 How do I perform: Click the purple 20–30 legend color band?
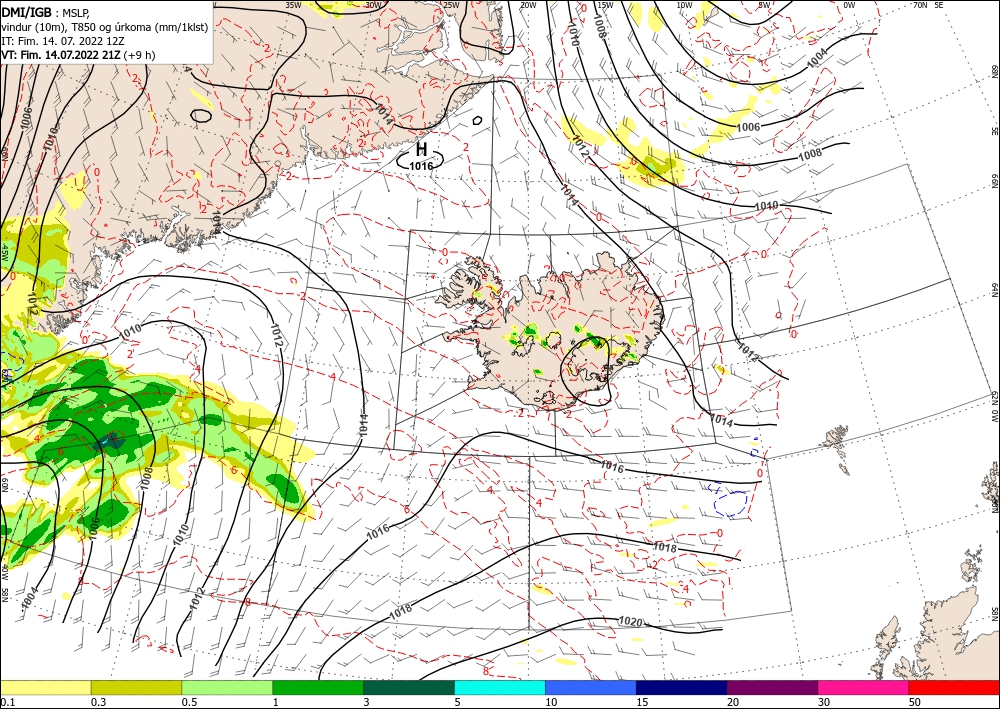click(772, 687)
